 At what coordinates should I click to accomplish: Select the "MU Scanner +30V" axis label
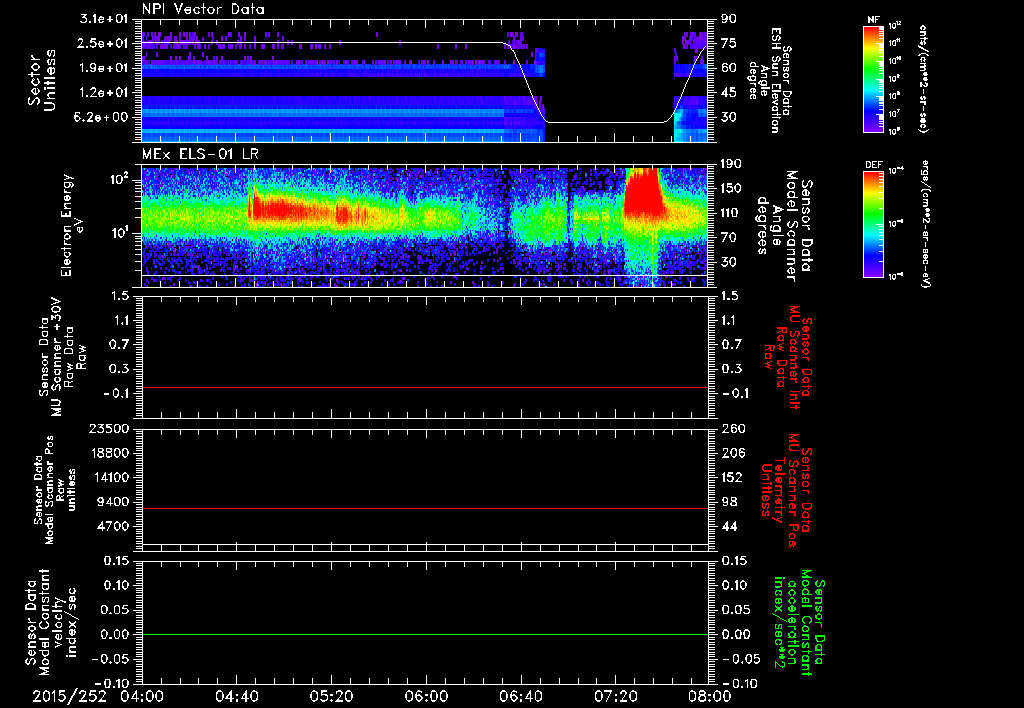[x=56, y=357]
